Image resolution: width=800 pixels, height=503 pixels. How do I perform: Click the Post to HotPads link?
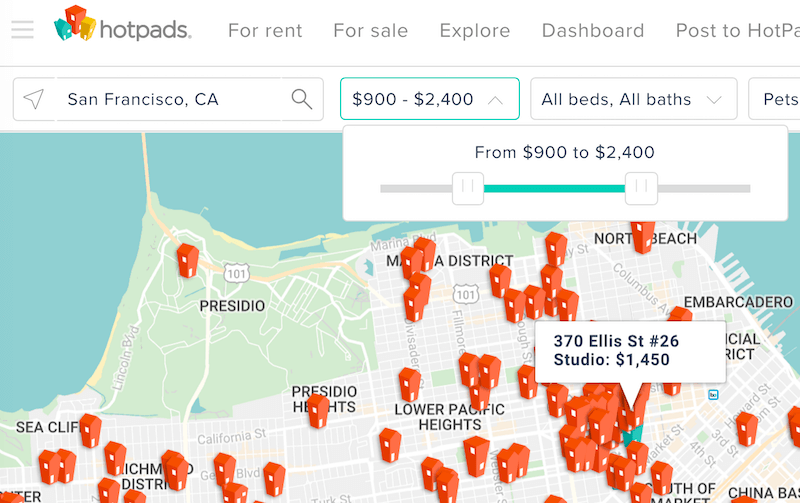(x=737, y=31)
